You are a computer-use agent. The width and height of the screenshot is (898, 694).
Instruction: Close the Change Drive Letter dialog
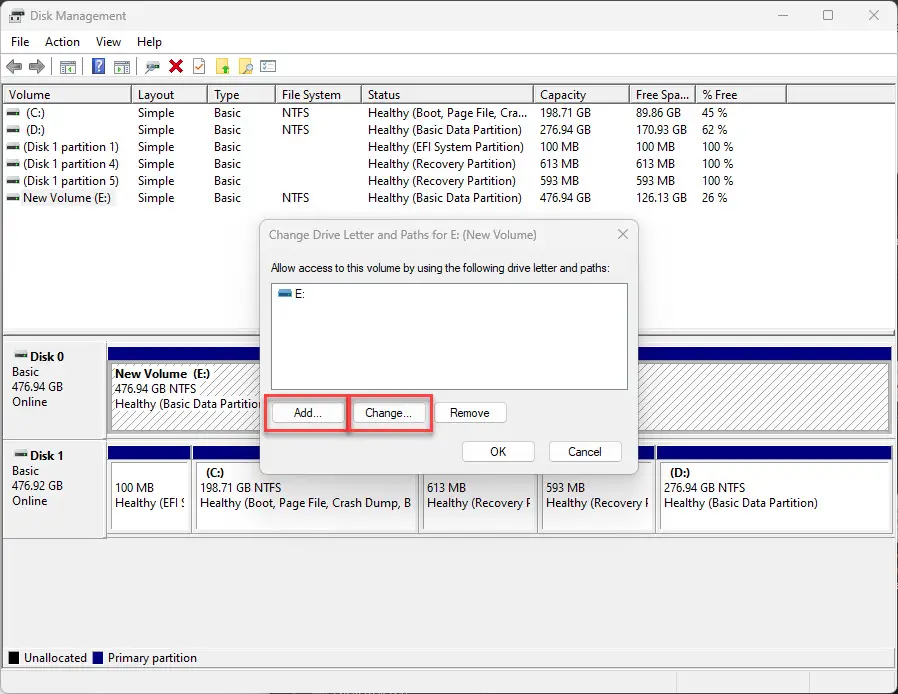pyautogui.click(x=622, y=234)
